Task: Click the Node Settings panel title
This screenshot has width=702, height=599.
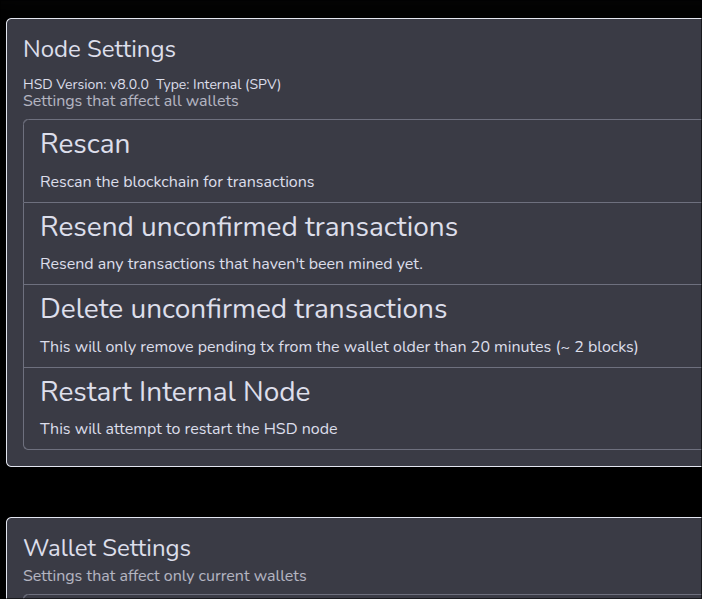Action: [x=99, y=49]
